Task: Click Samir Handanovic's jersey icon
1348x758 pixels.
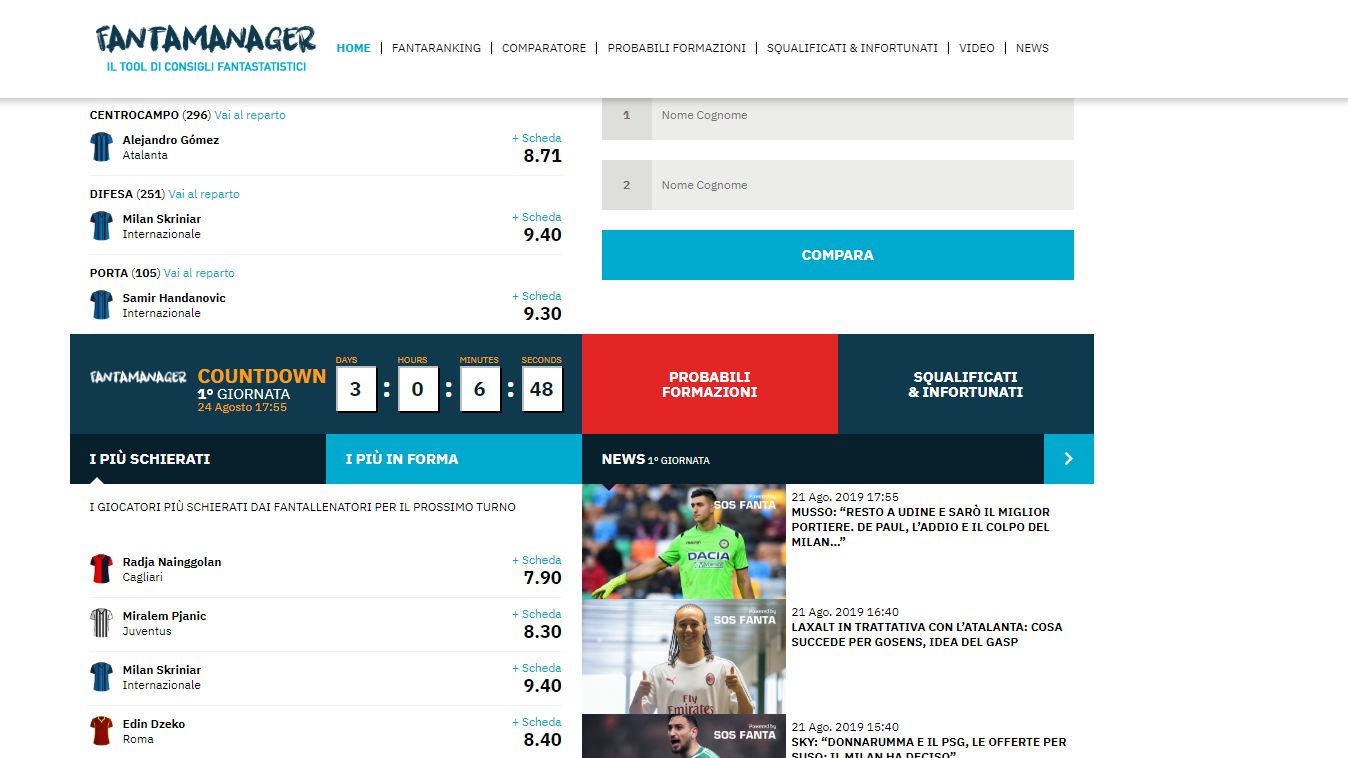Action: (101, 305)
